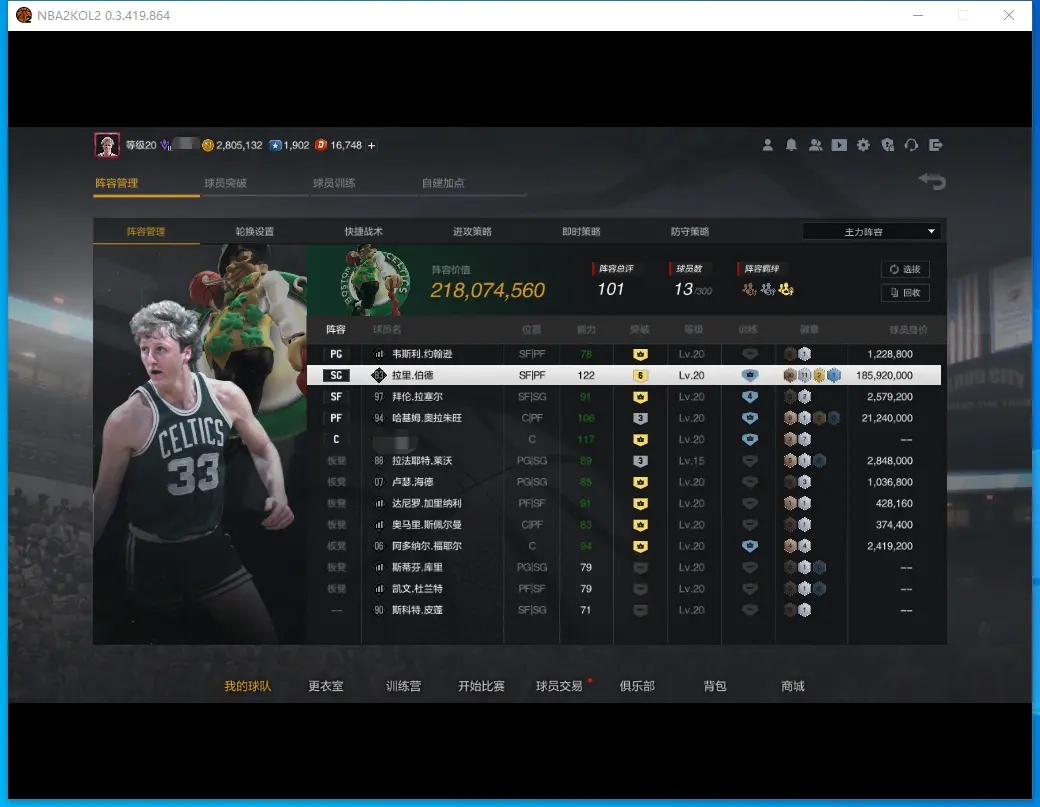Open notifications via the bell icon

click(791, 145)
